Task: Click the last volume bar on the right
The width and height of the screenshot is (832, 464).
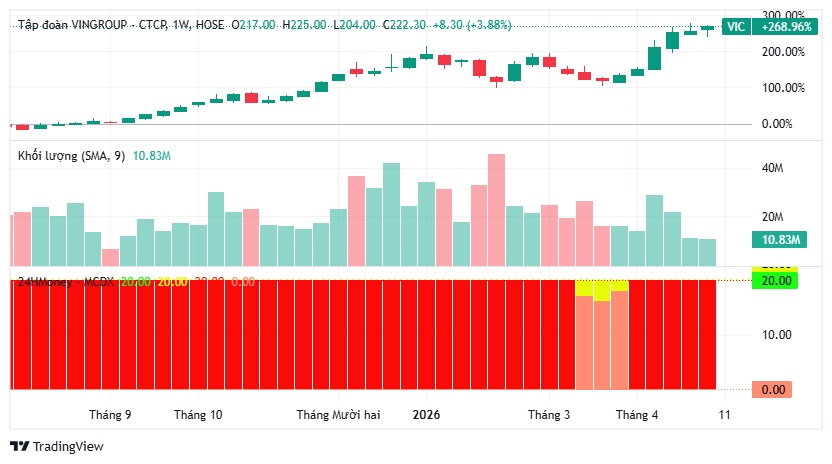Action: pyautogui.click(x=707, y=253)
